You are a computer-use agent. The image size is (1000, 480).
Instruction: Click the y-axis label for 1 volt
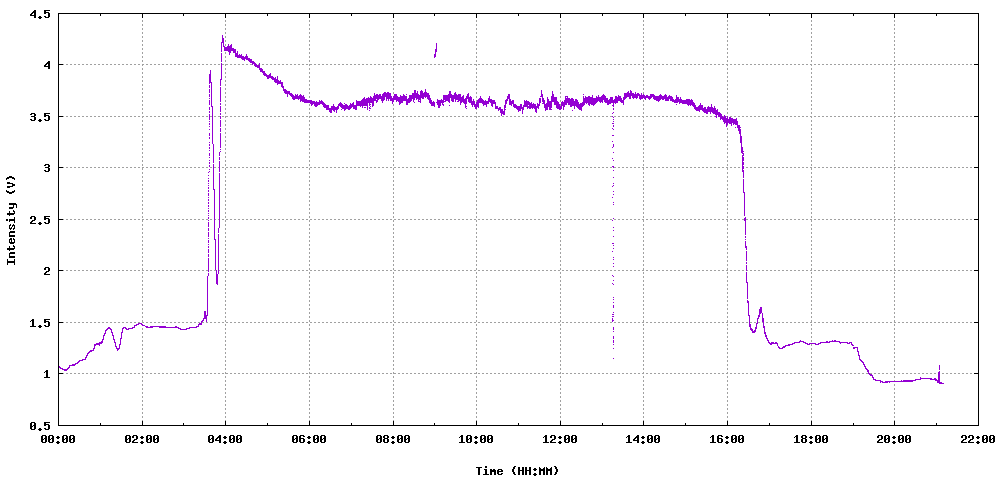[46, 374]
